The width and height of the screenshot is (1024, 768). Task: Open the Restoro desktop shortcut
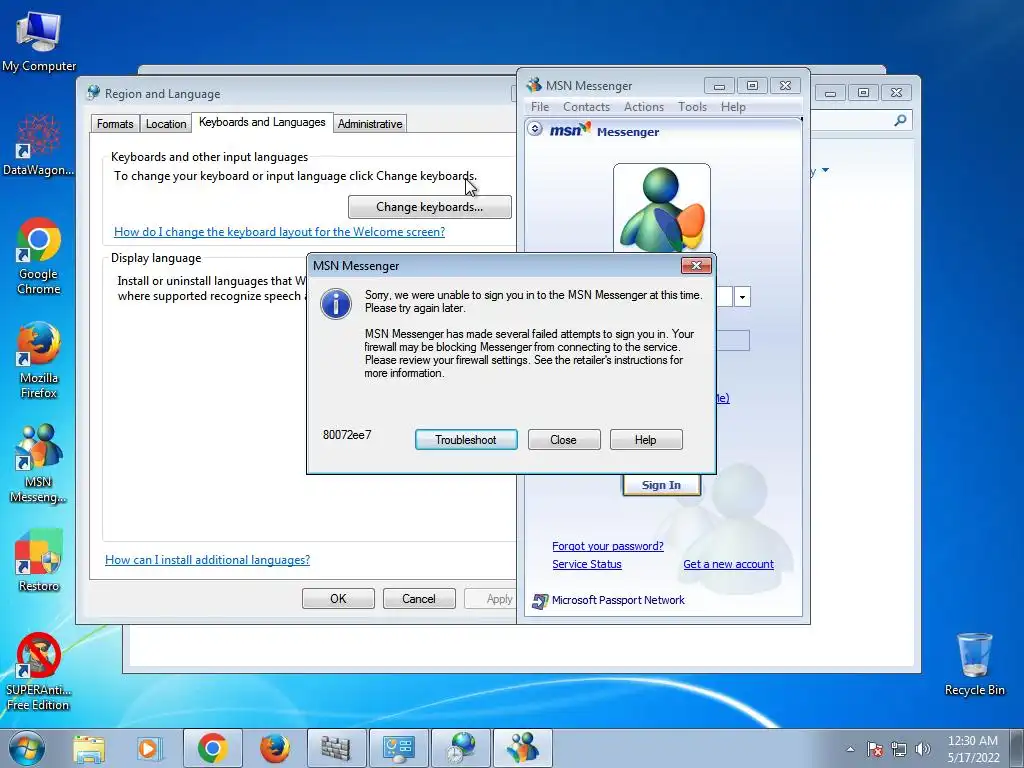coord(39,560)
